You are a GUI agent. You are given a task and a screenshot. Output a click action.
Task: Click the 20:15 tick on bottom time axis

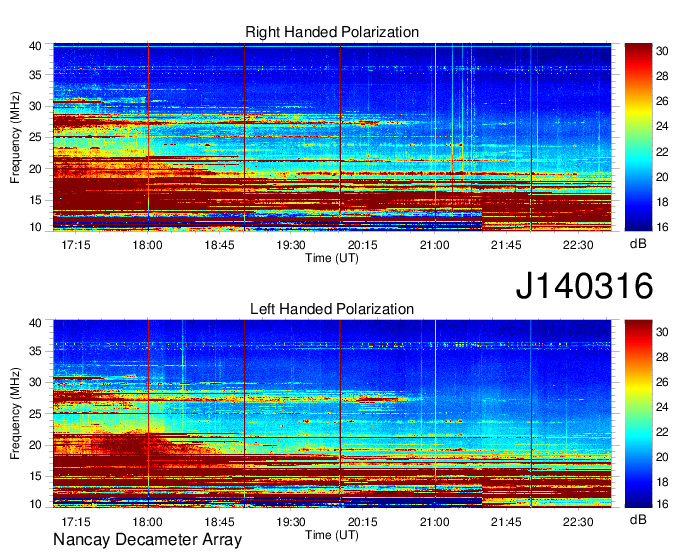(x=363, y=522)
